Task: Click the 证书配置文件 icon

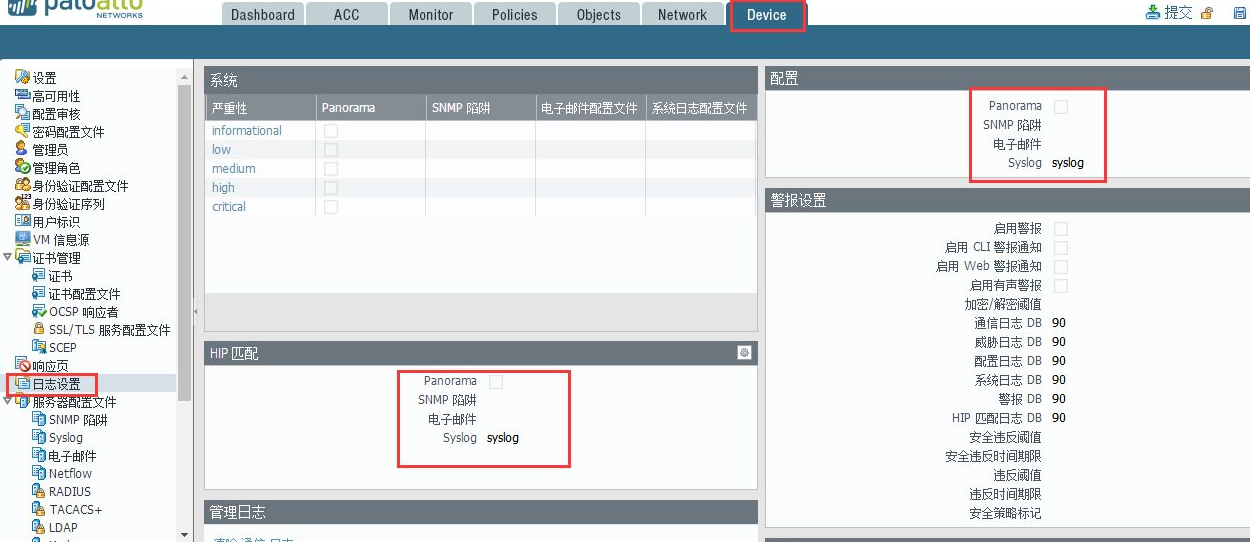Action: point(39,293)
